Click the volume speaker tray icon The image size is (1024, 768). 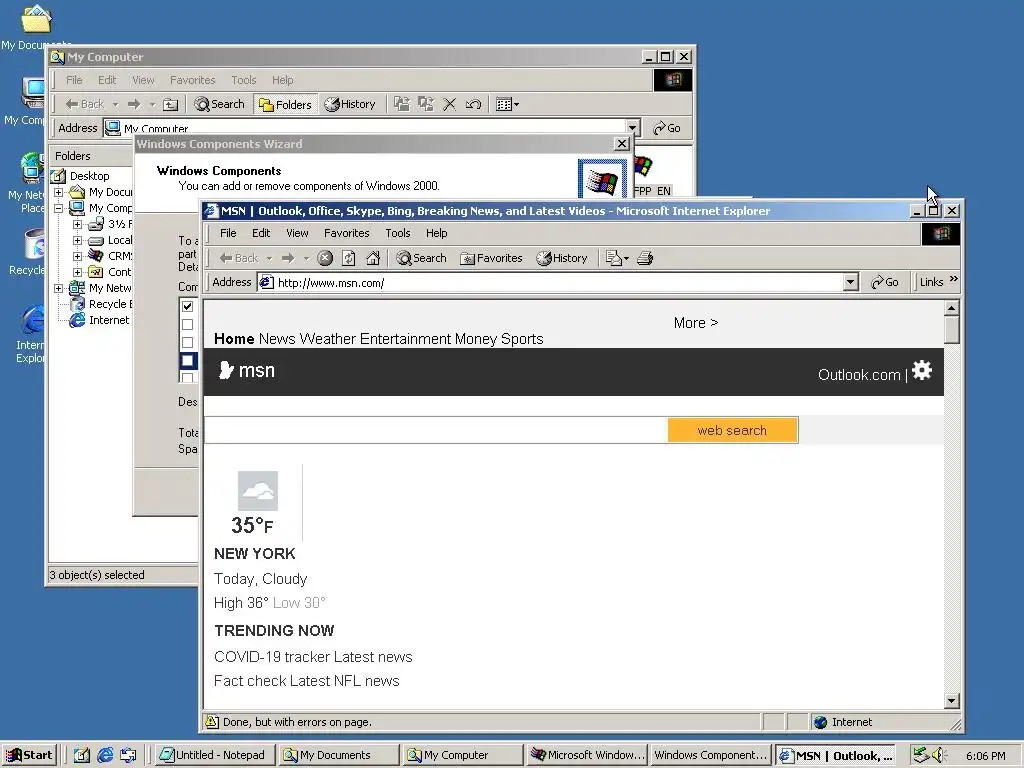[939, 755]
